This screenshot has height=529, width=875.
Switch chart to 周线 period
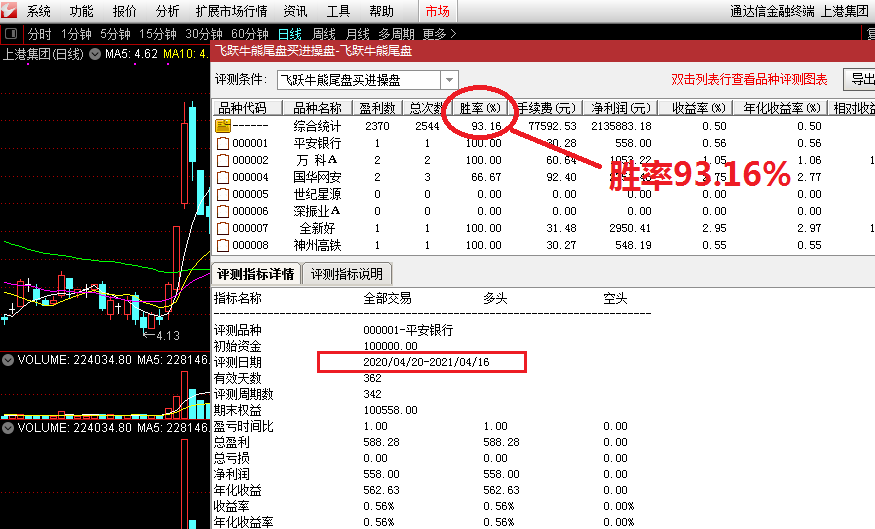click(324, 34)
